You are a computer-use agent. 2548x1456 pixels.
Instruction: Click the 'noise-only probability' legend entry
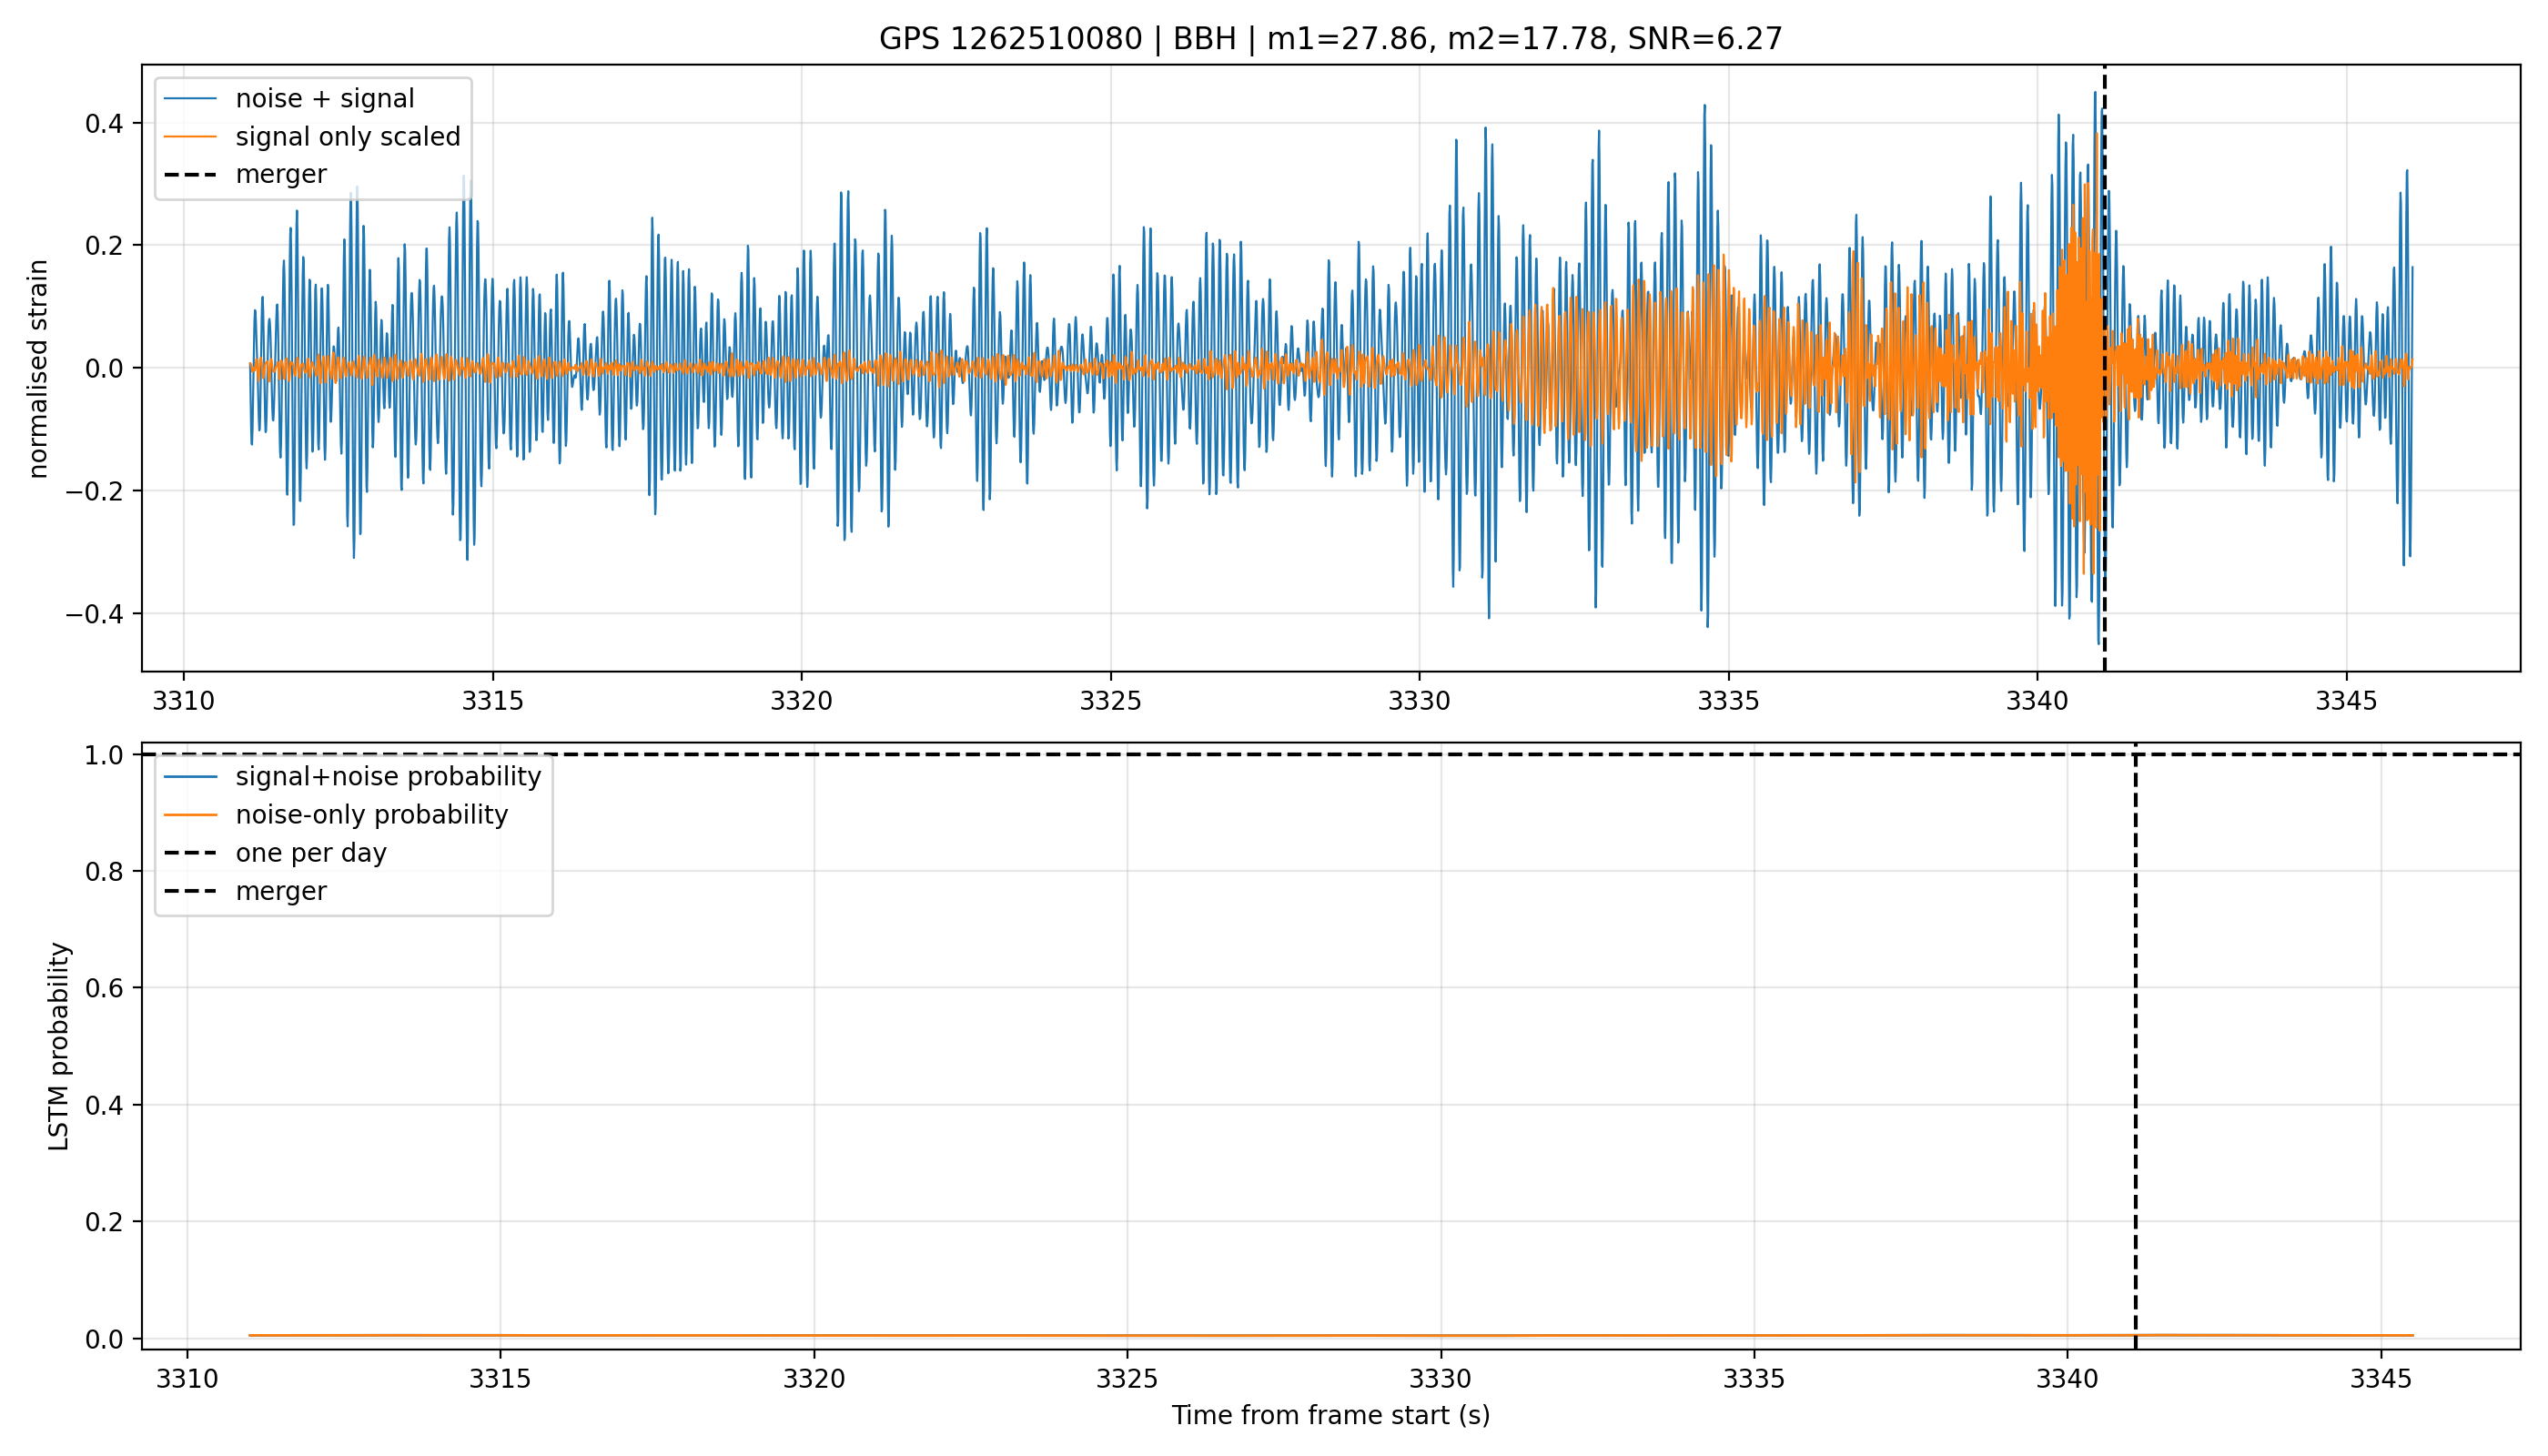click(x=372, y=814)
